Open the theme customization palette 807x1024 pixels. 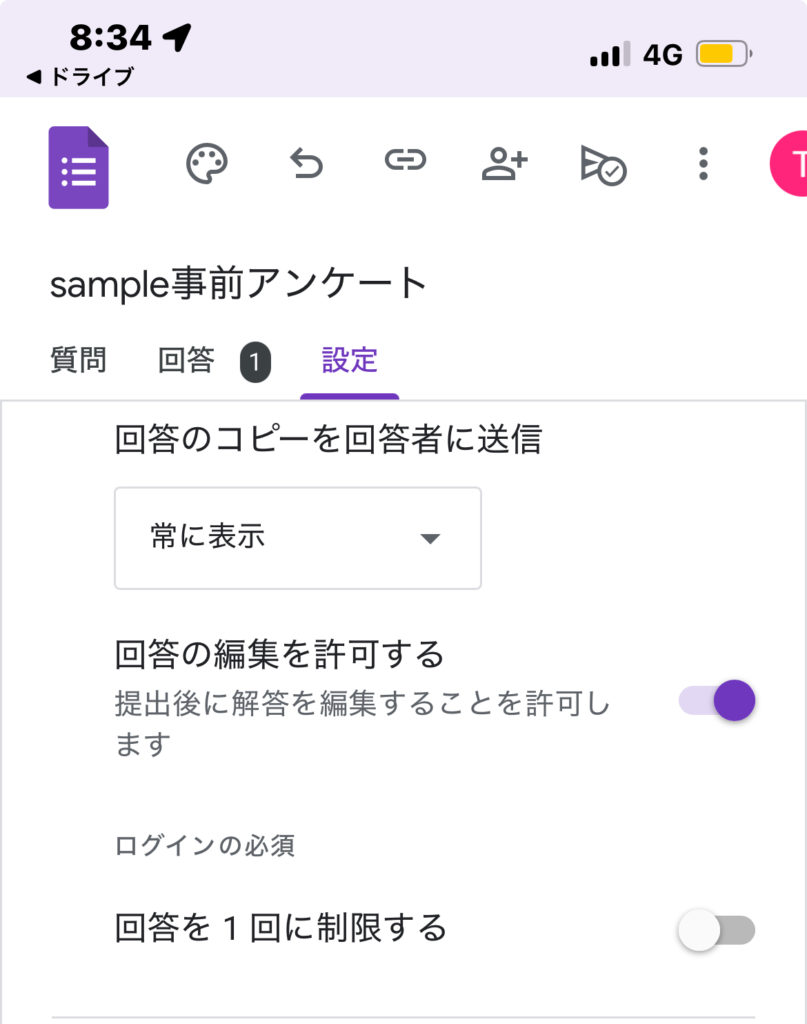207,163
